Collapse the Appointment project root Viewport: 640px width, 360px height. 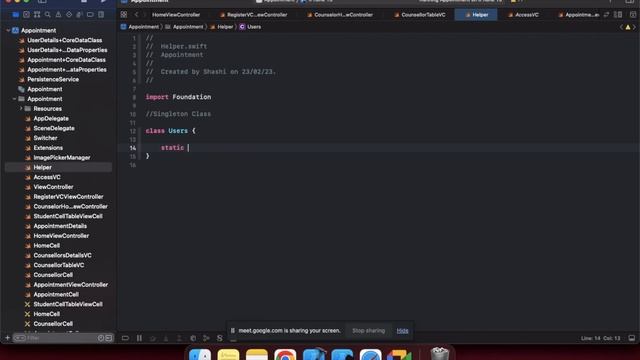coord(8,31)
